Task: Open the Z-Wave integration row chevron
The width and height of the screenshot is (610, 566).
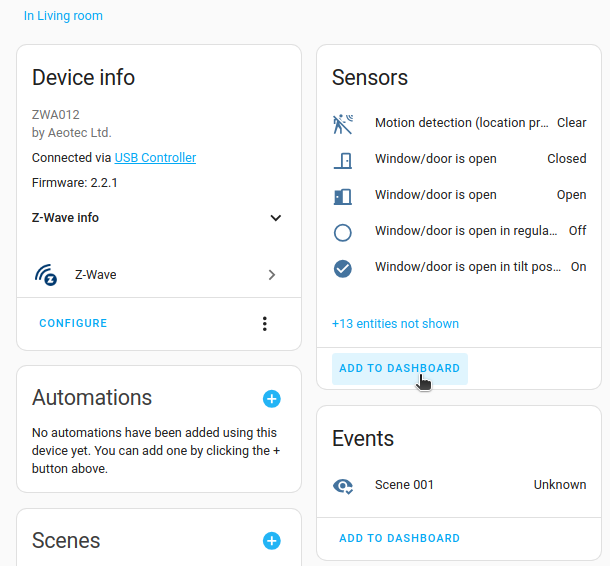Action: pos(271,275)
